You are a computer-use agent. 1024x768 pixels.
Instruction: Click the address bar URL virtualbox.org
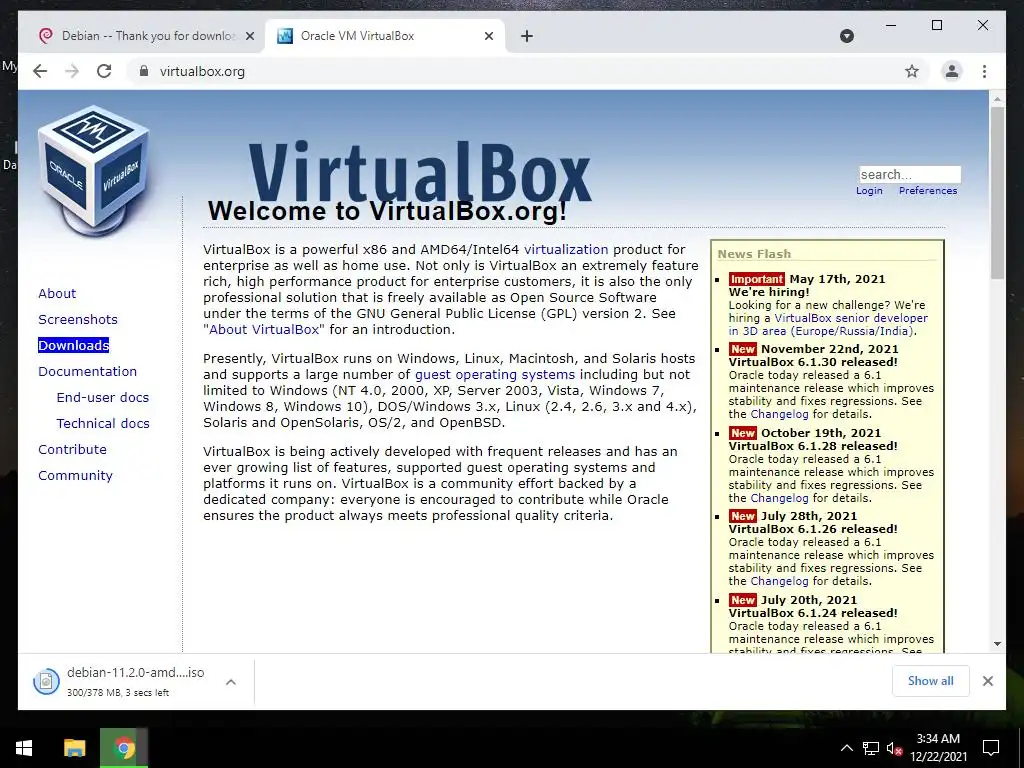coord(202,71)
